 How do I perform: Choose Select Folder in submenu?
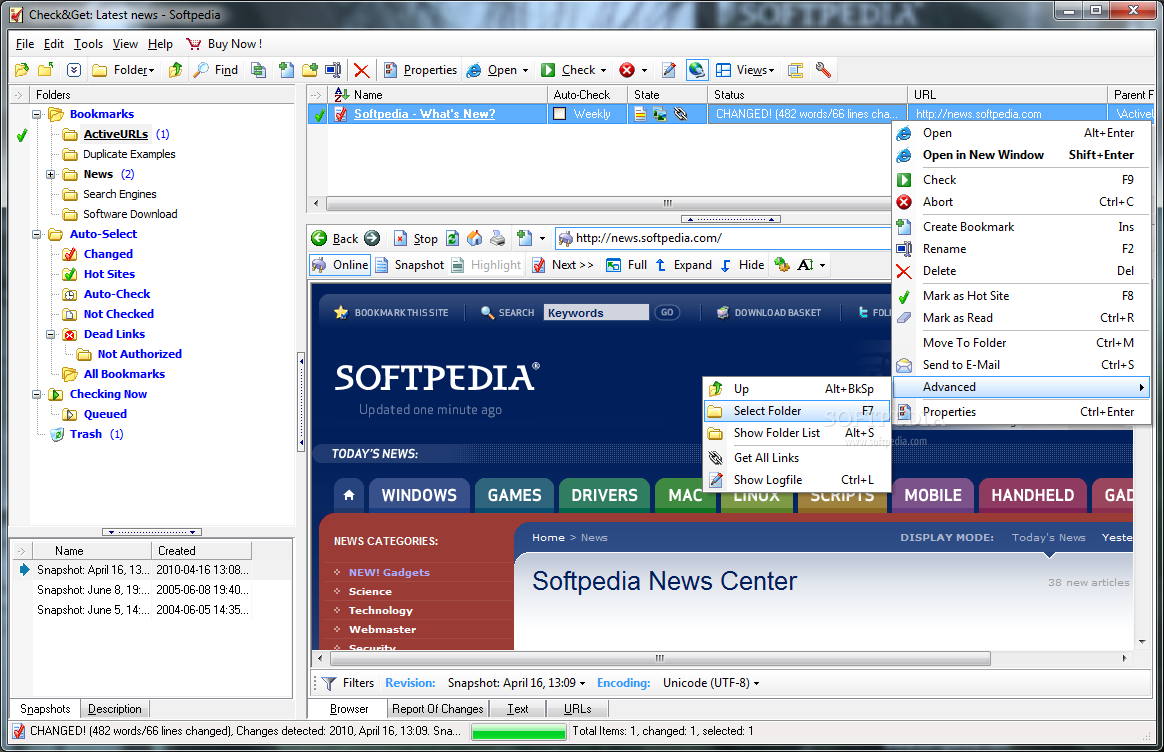[x=796, y=411]
